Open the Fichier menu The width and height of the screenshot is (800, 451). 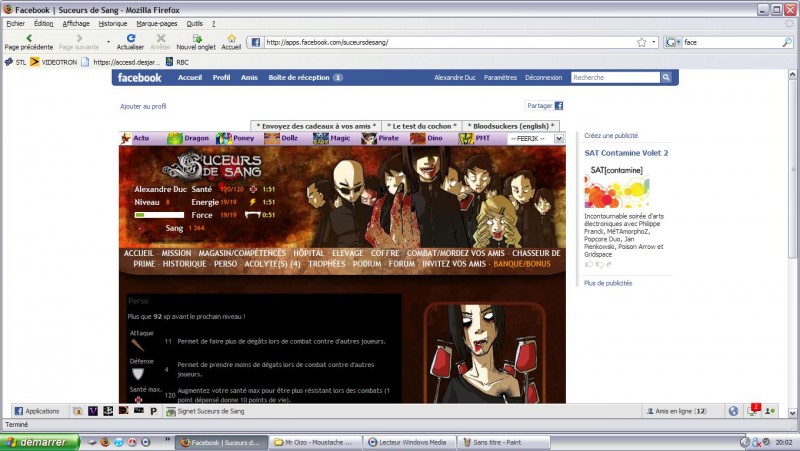15,23
